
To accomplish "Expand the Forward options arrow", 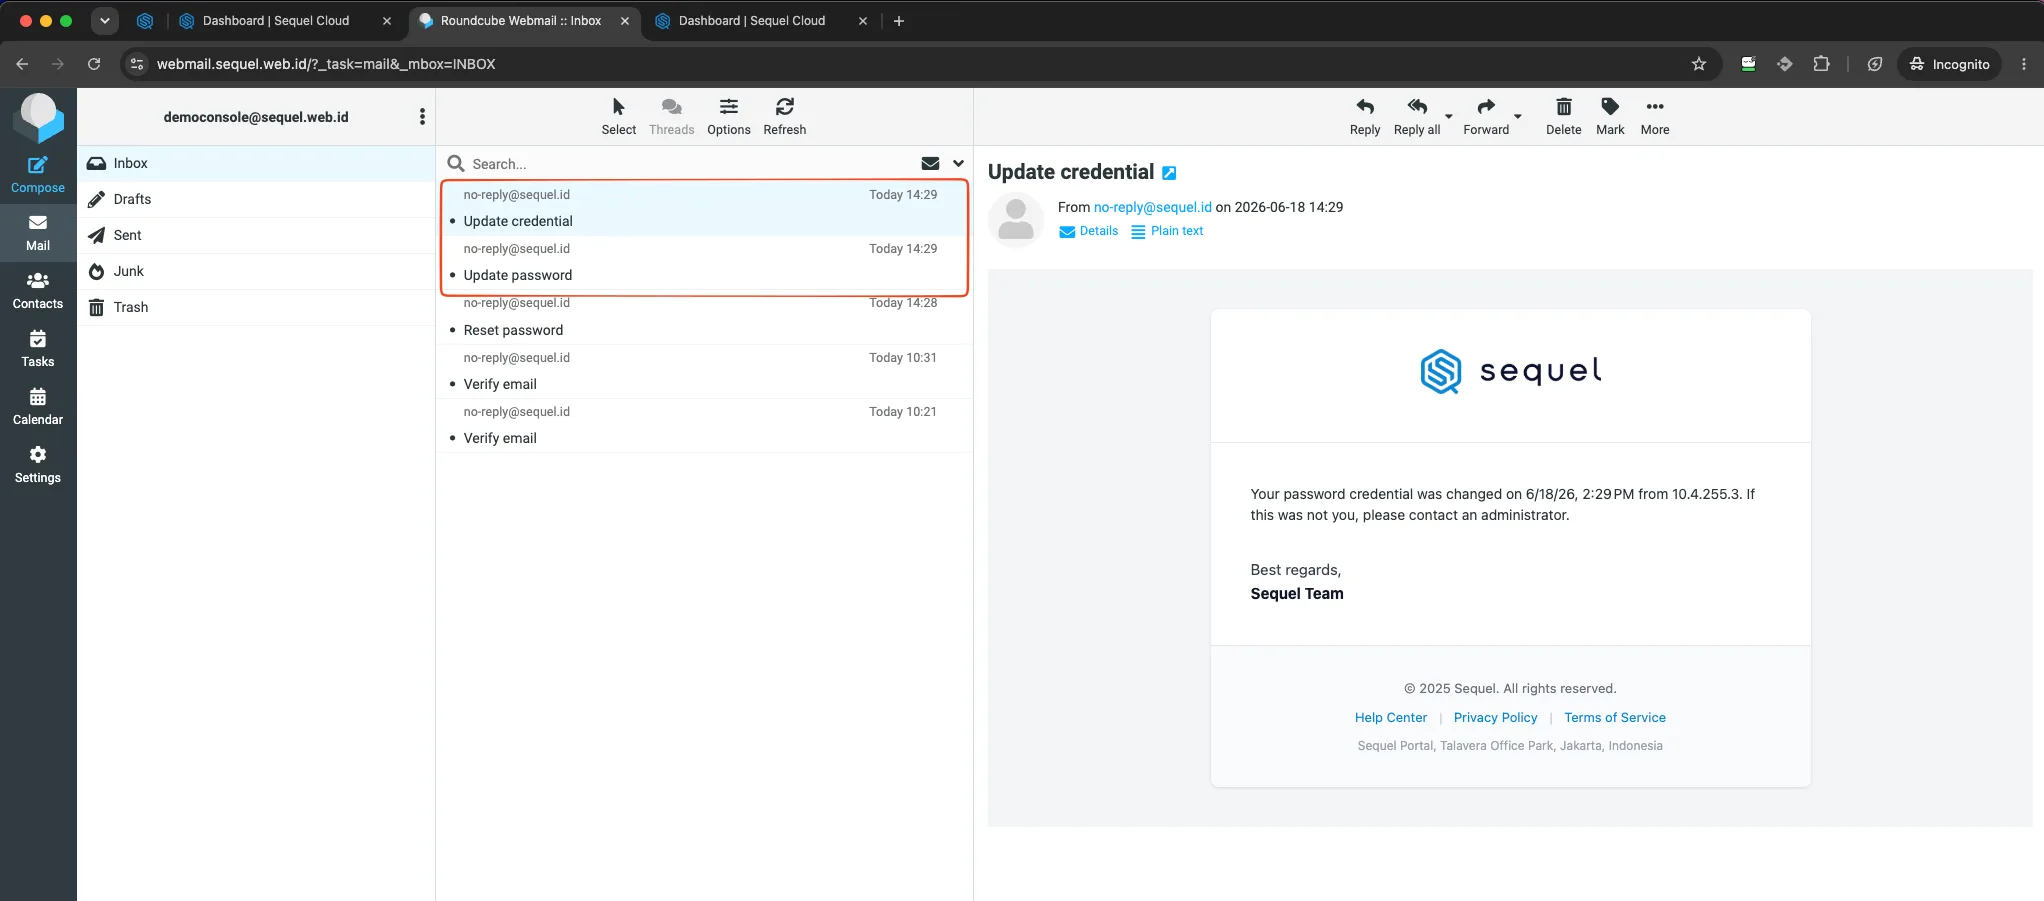I will point(1518,117).
